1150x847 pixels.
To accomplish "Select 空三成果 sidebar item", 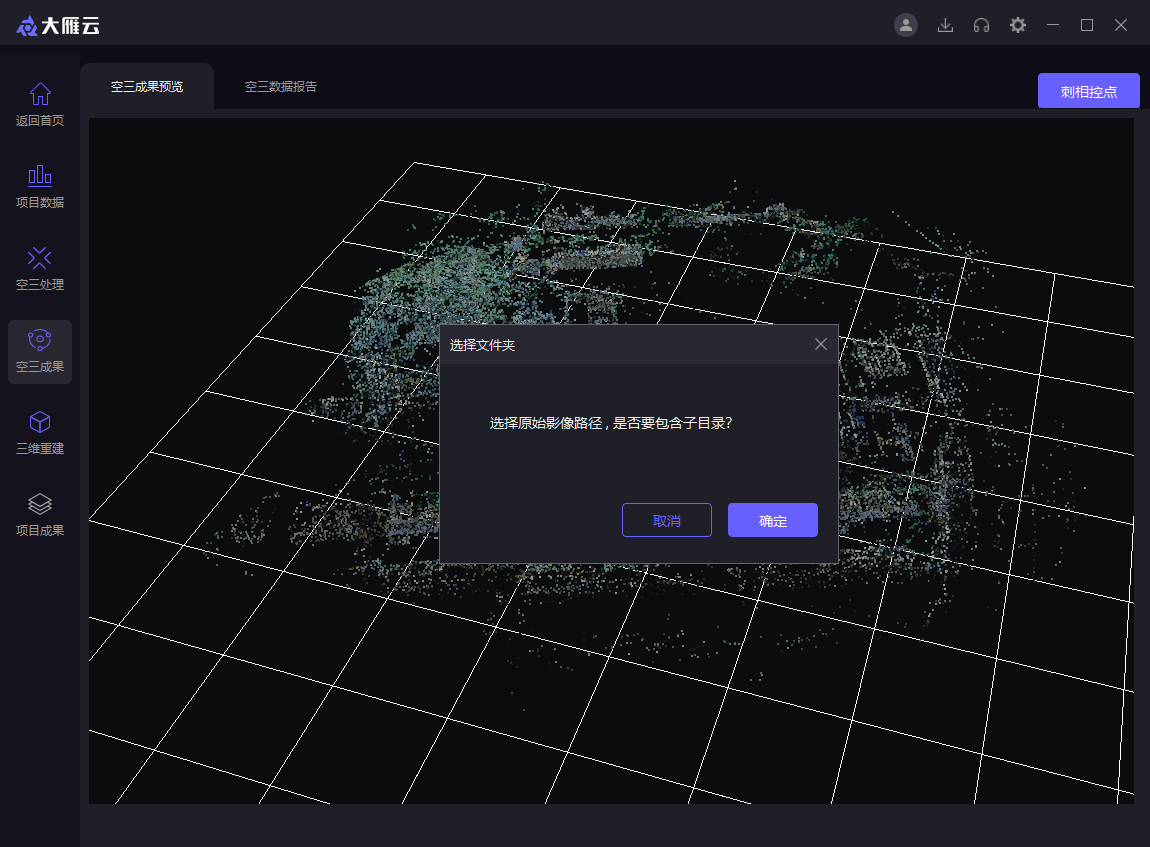I will pyautogui.click(x=40, y=351).
